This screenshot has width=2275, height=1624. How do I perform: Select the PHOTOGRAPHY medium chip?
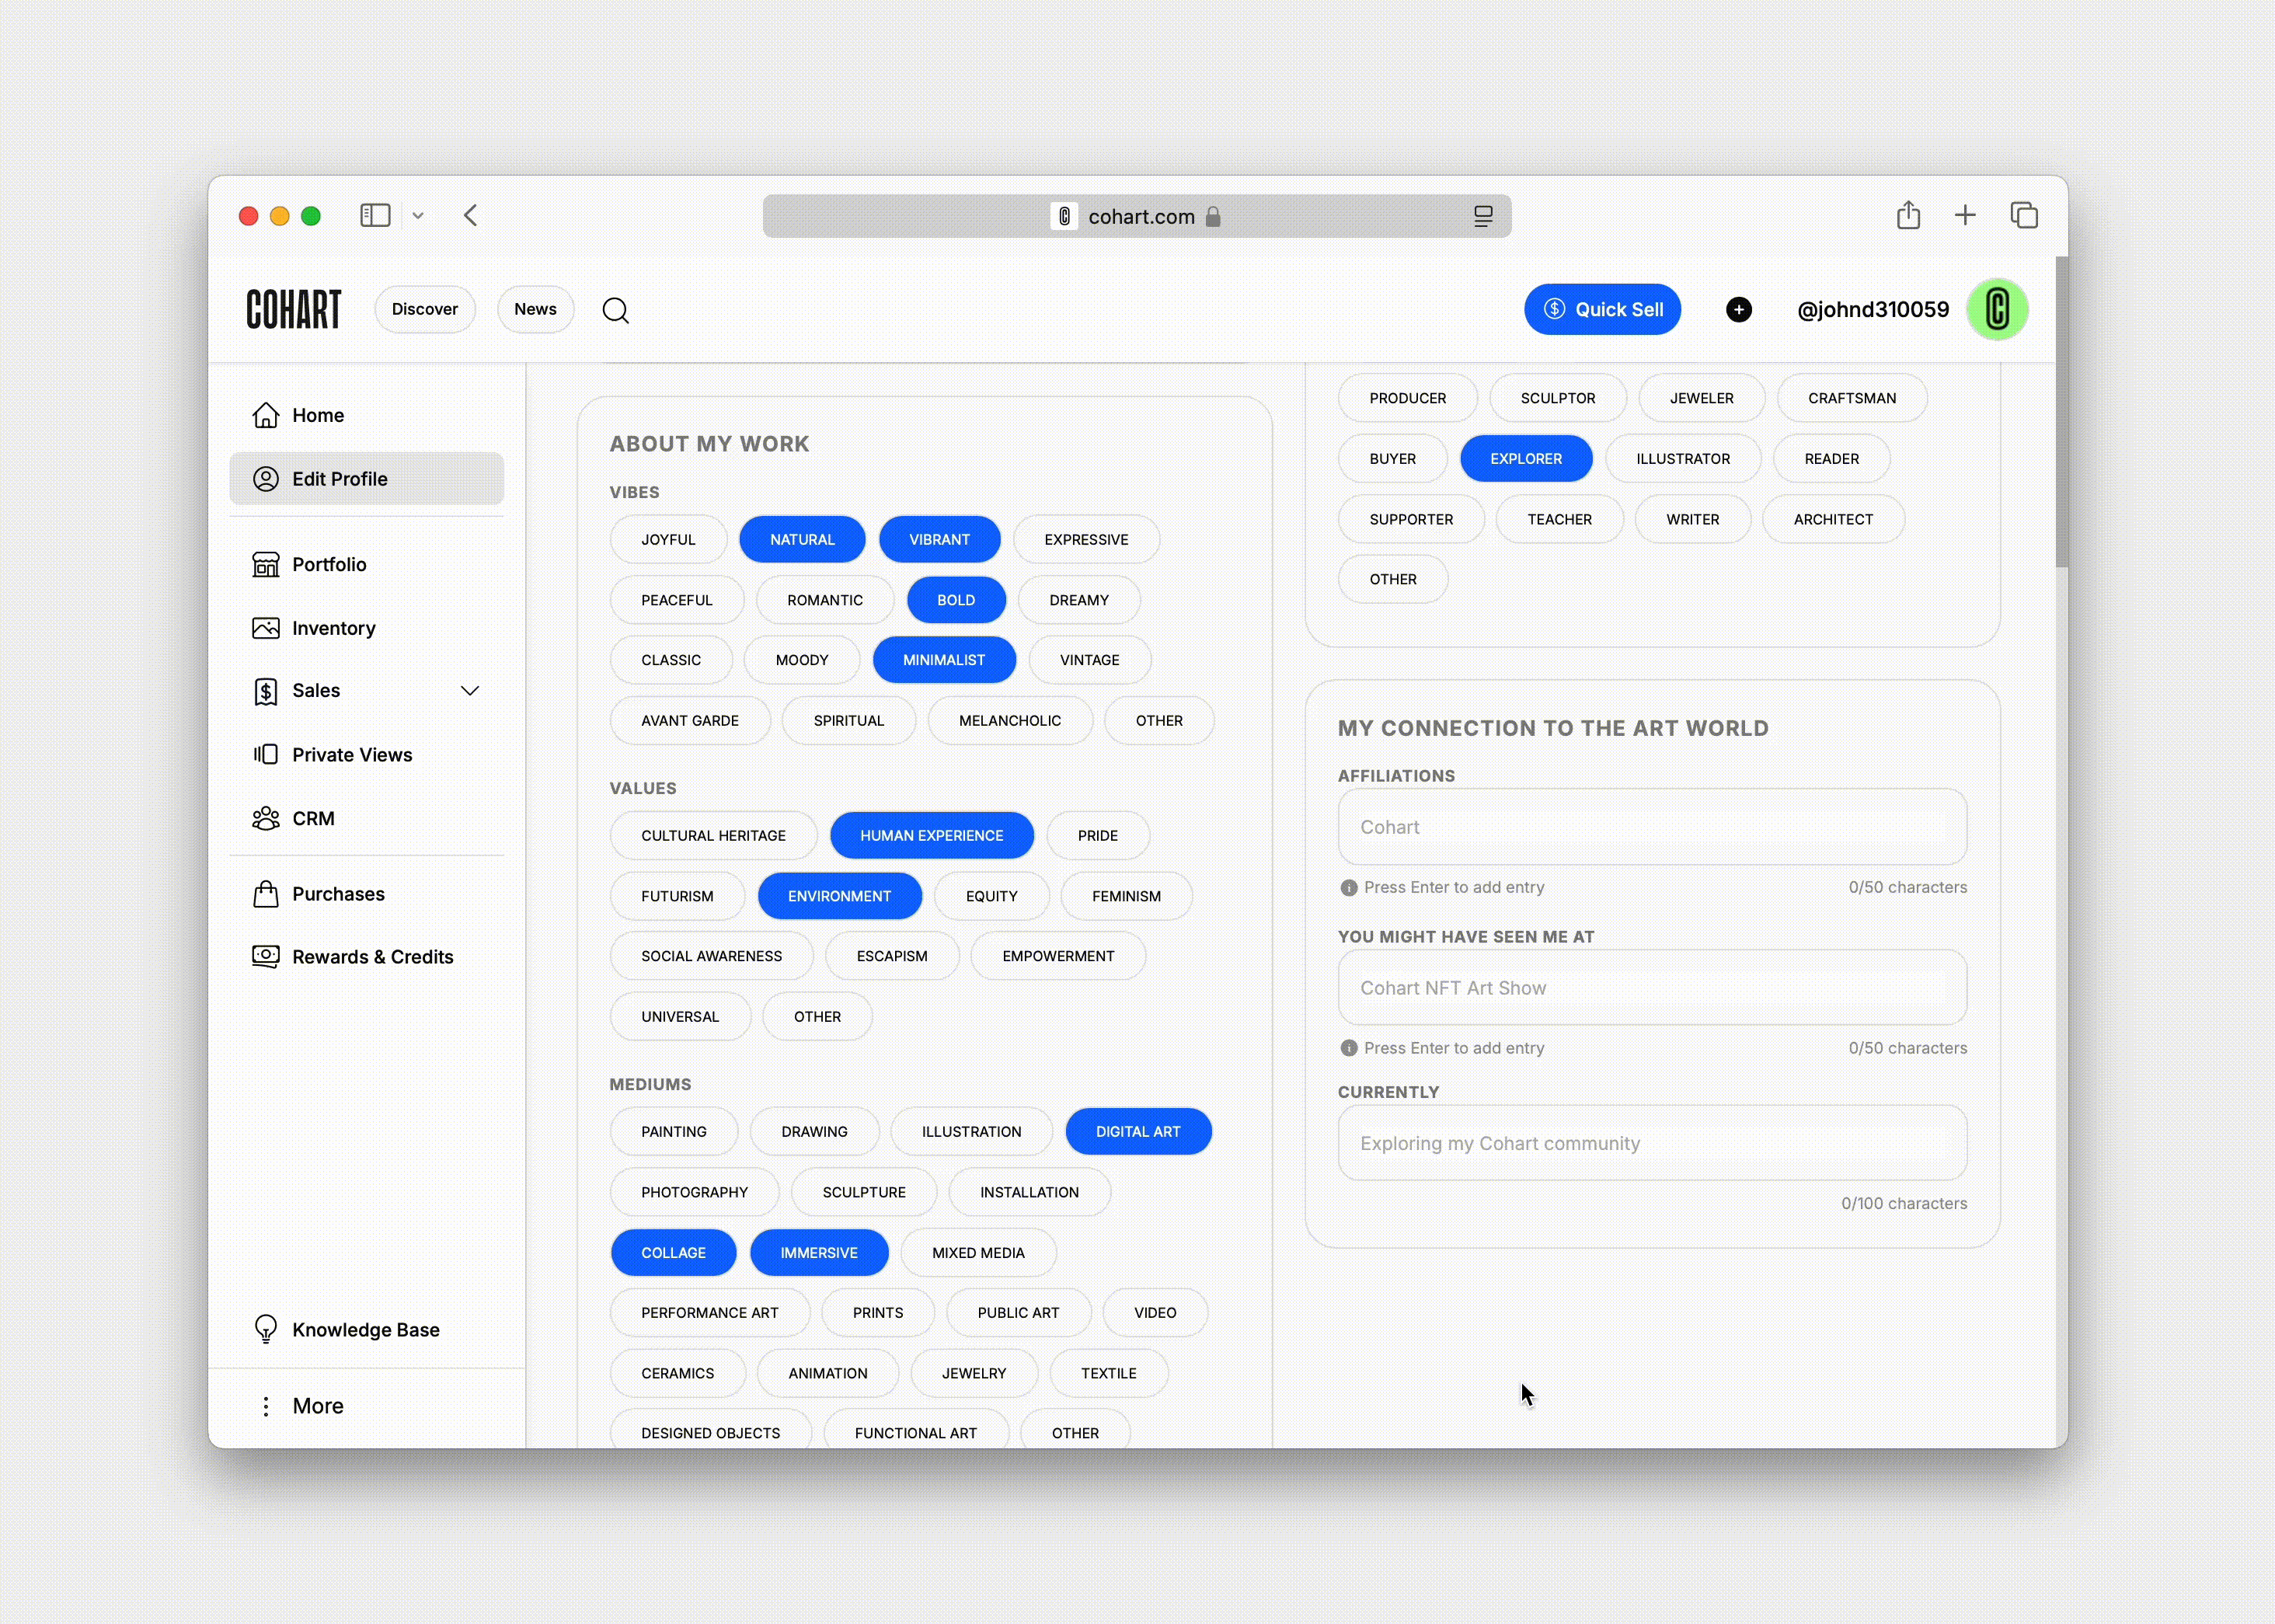click(694, 1192)
